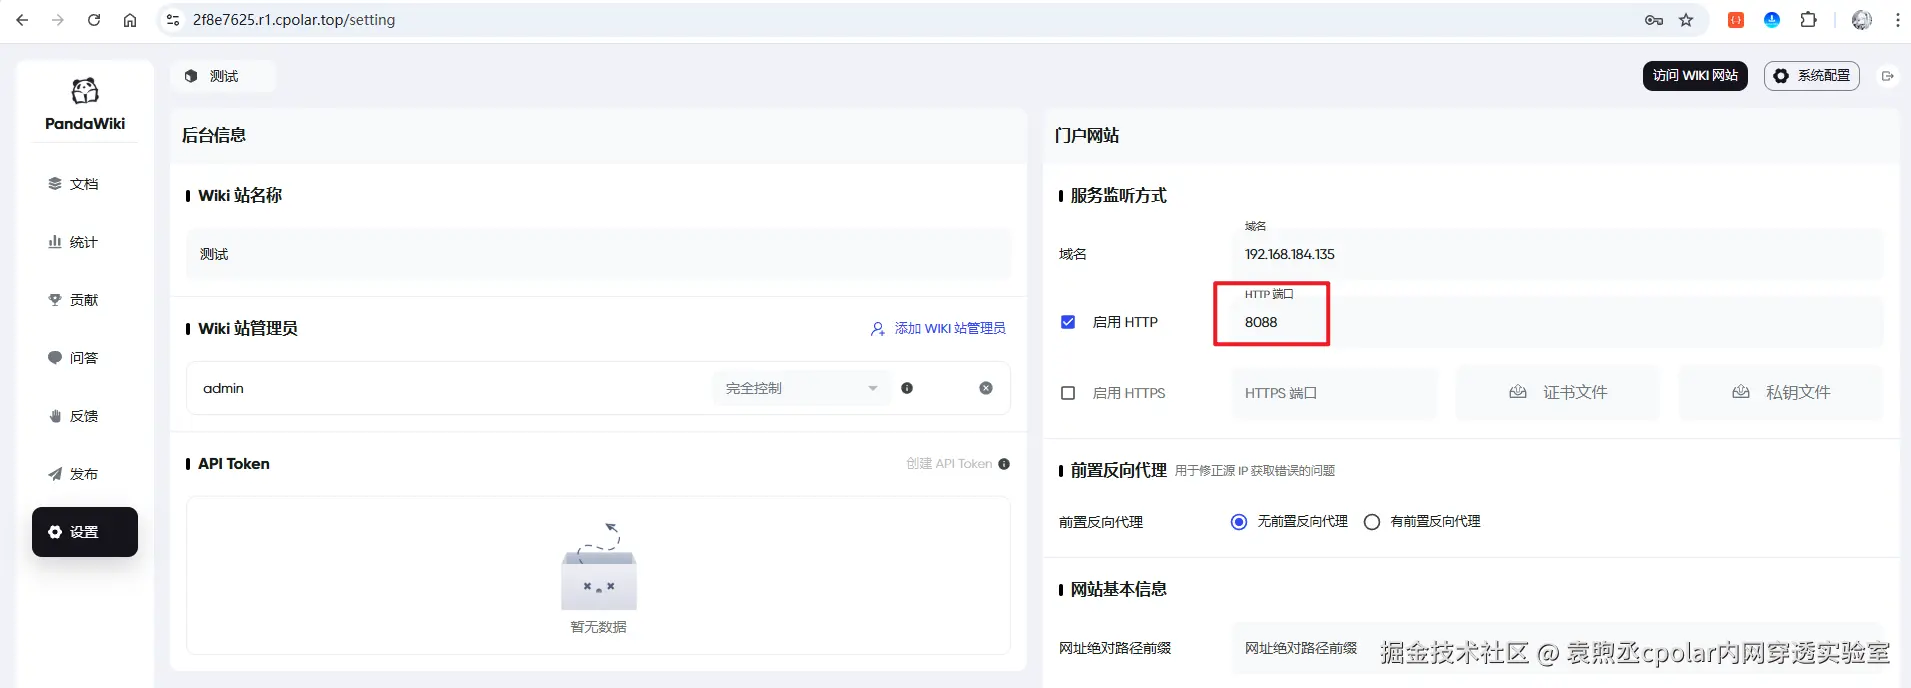Click the Wiki 站名称 field containing 测试
The height and width of the screenshot is (688, 1911).
click(x=598, y=254)
